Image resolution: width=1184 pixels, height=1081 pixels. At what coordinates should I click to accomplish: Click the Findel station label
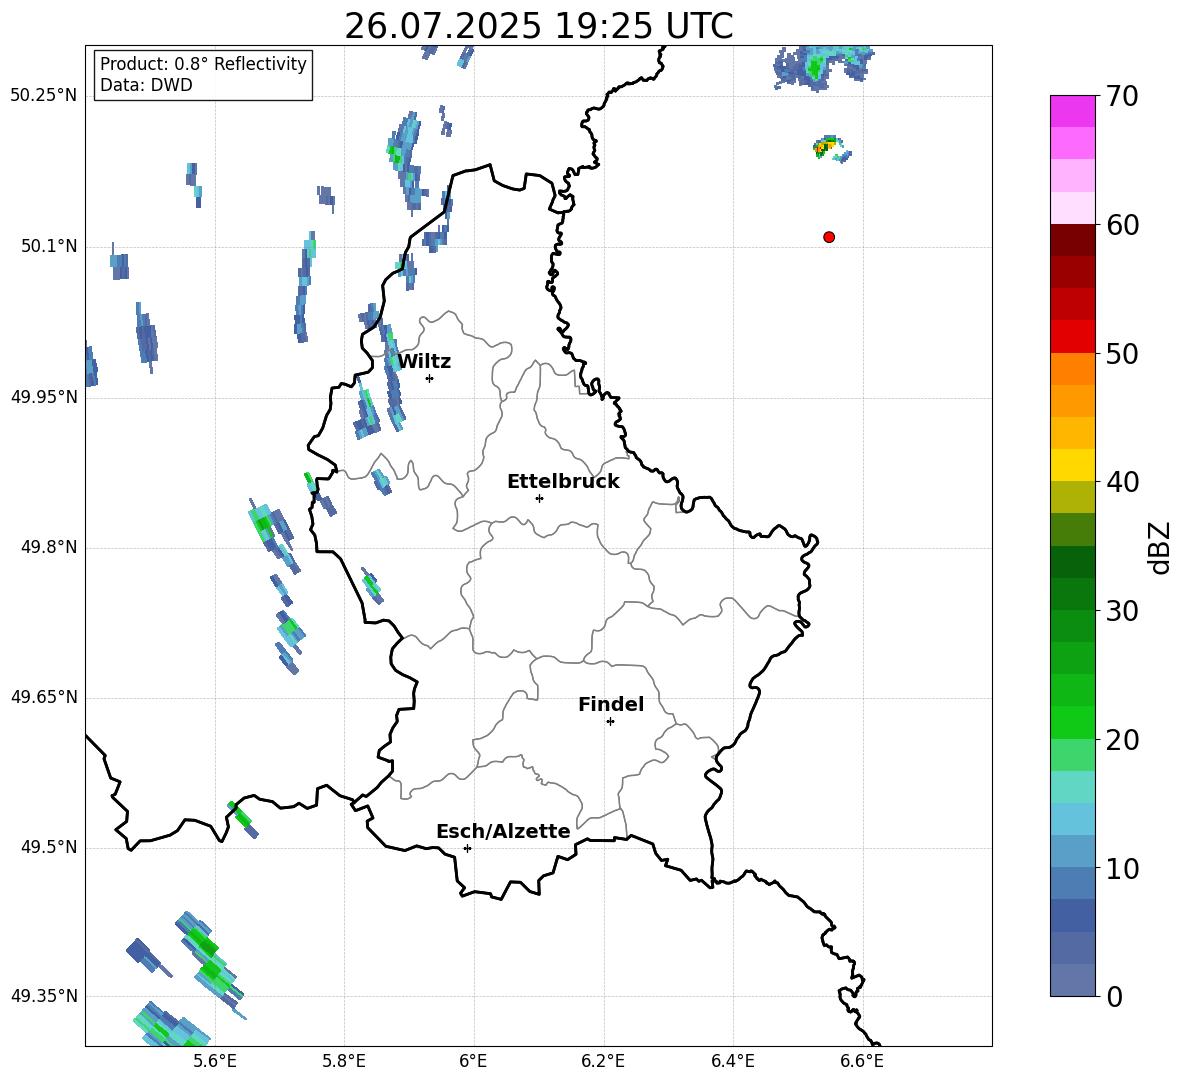[611, 704]
